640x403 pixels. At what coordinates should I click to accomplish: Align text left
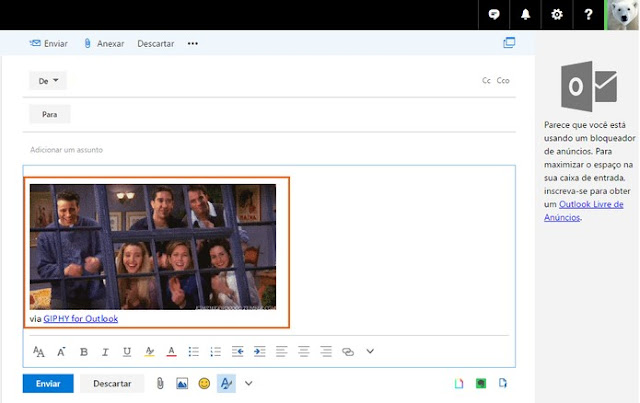pos(282,352)
